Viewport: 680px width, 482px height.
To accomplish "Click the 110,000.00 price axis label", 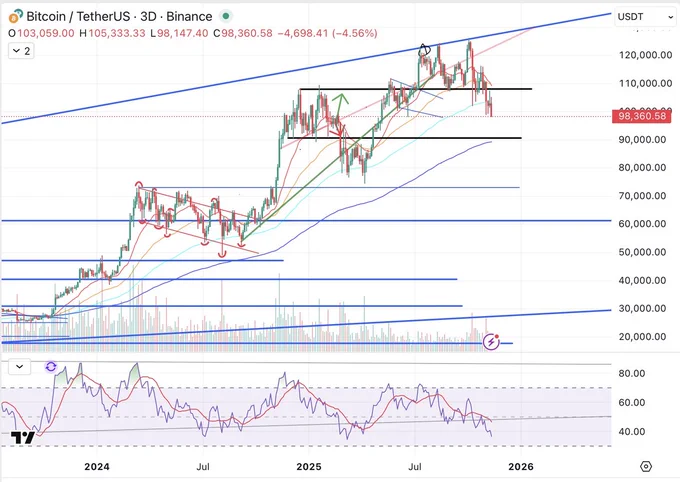I will tap(646, 83).
